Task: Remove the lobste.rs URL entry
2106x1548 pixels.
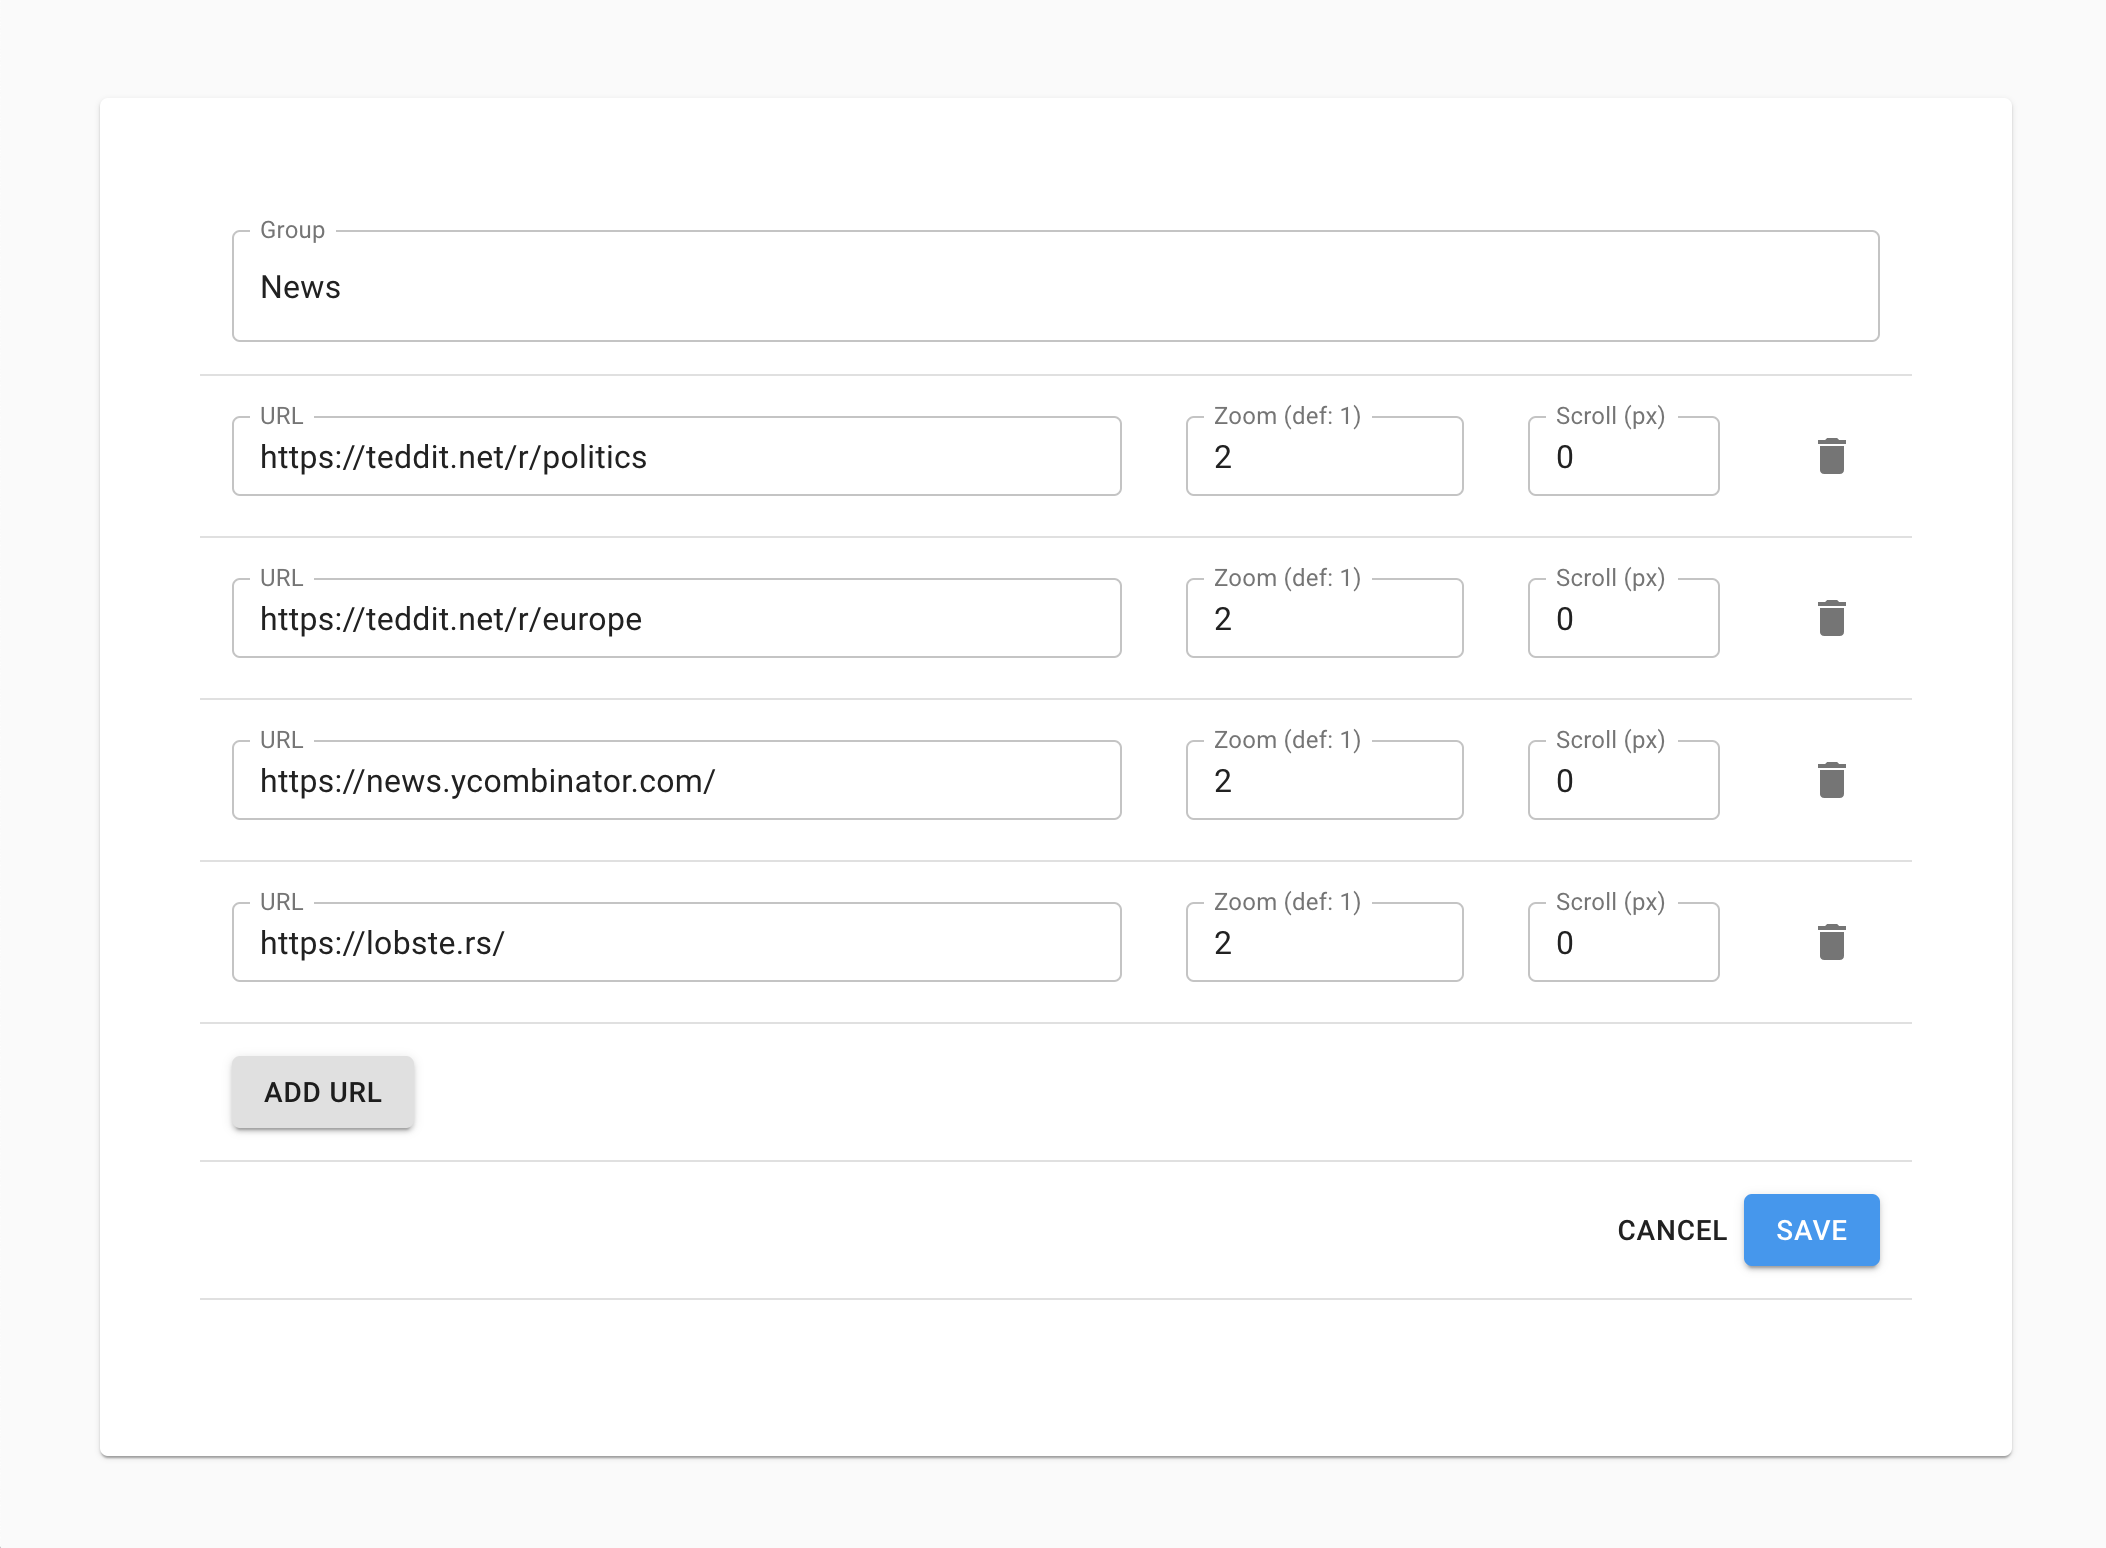Action: click(1831, 942)
